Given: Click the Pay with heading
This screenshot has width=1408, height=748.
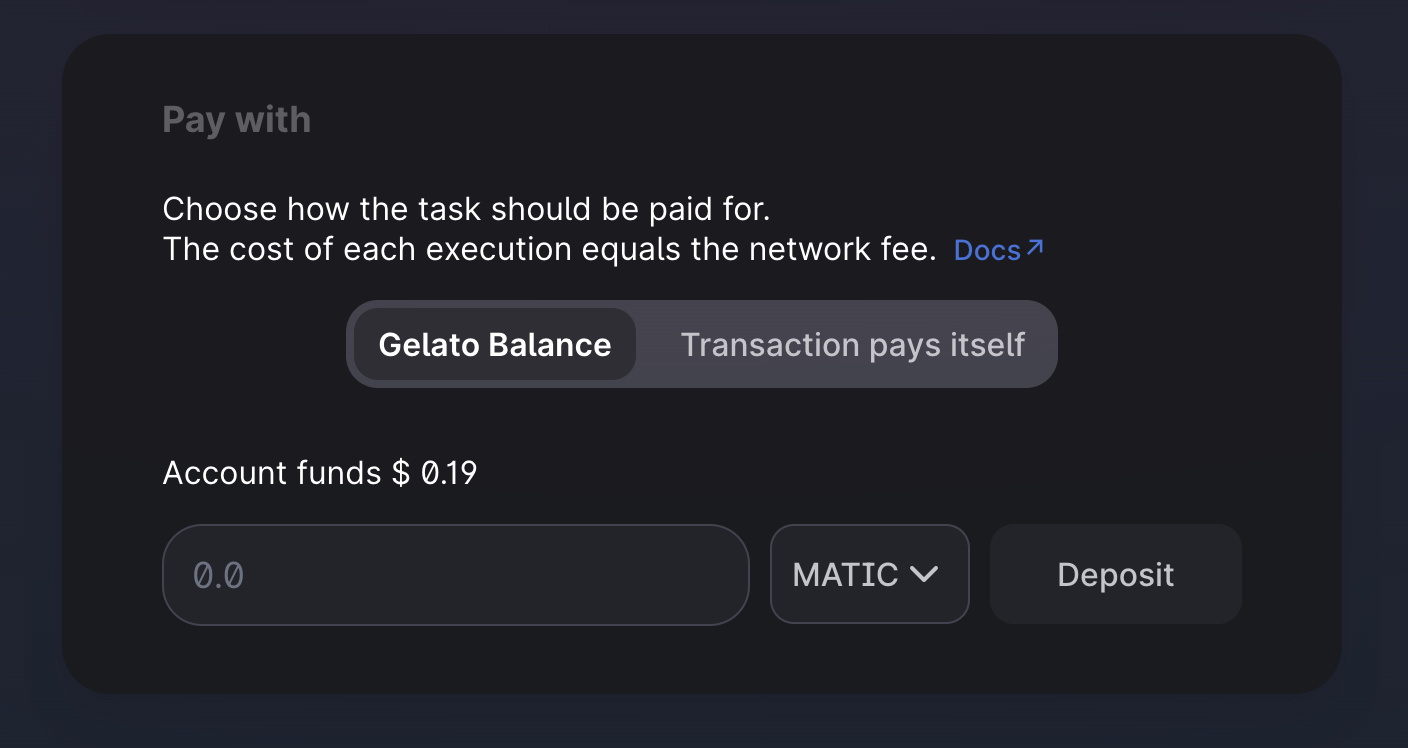Looking at the screenshot, I should coord(237,120).
